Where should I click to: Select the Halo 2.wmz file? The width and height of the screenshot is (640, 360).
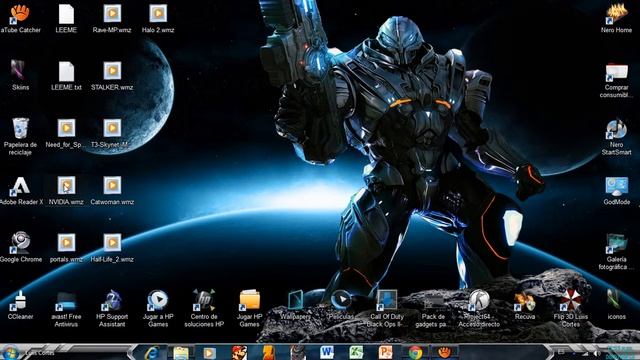158,18
